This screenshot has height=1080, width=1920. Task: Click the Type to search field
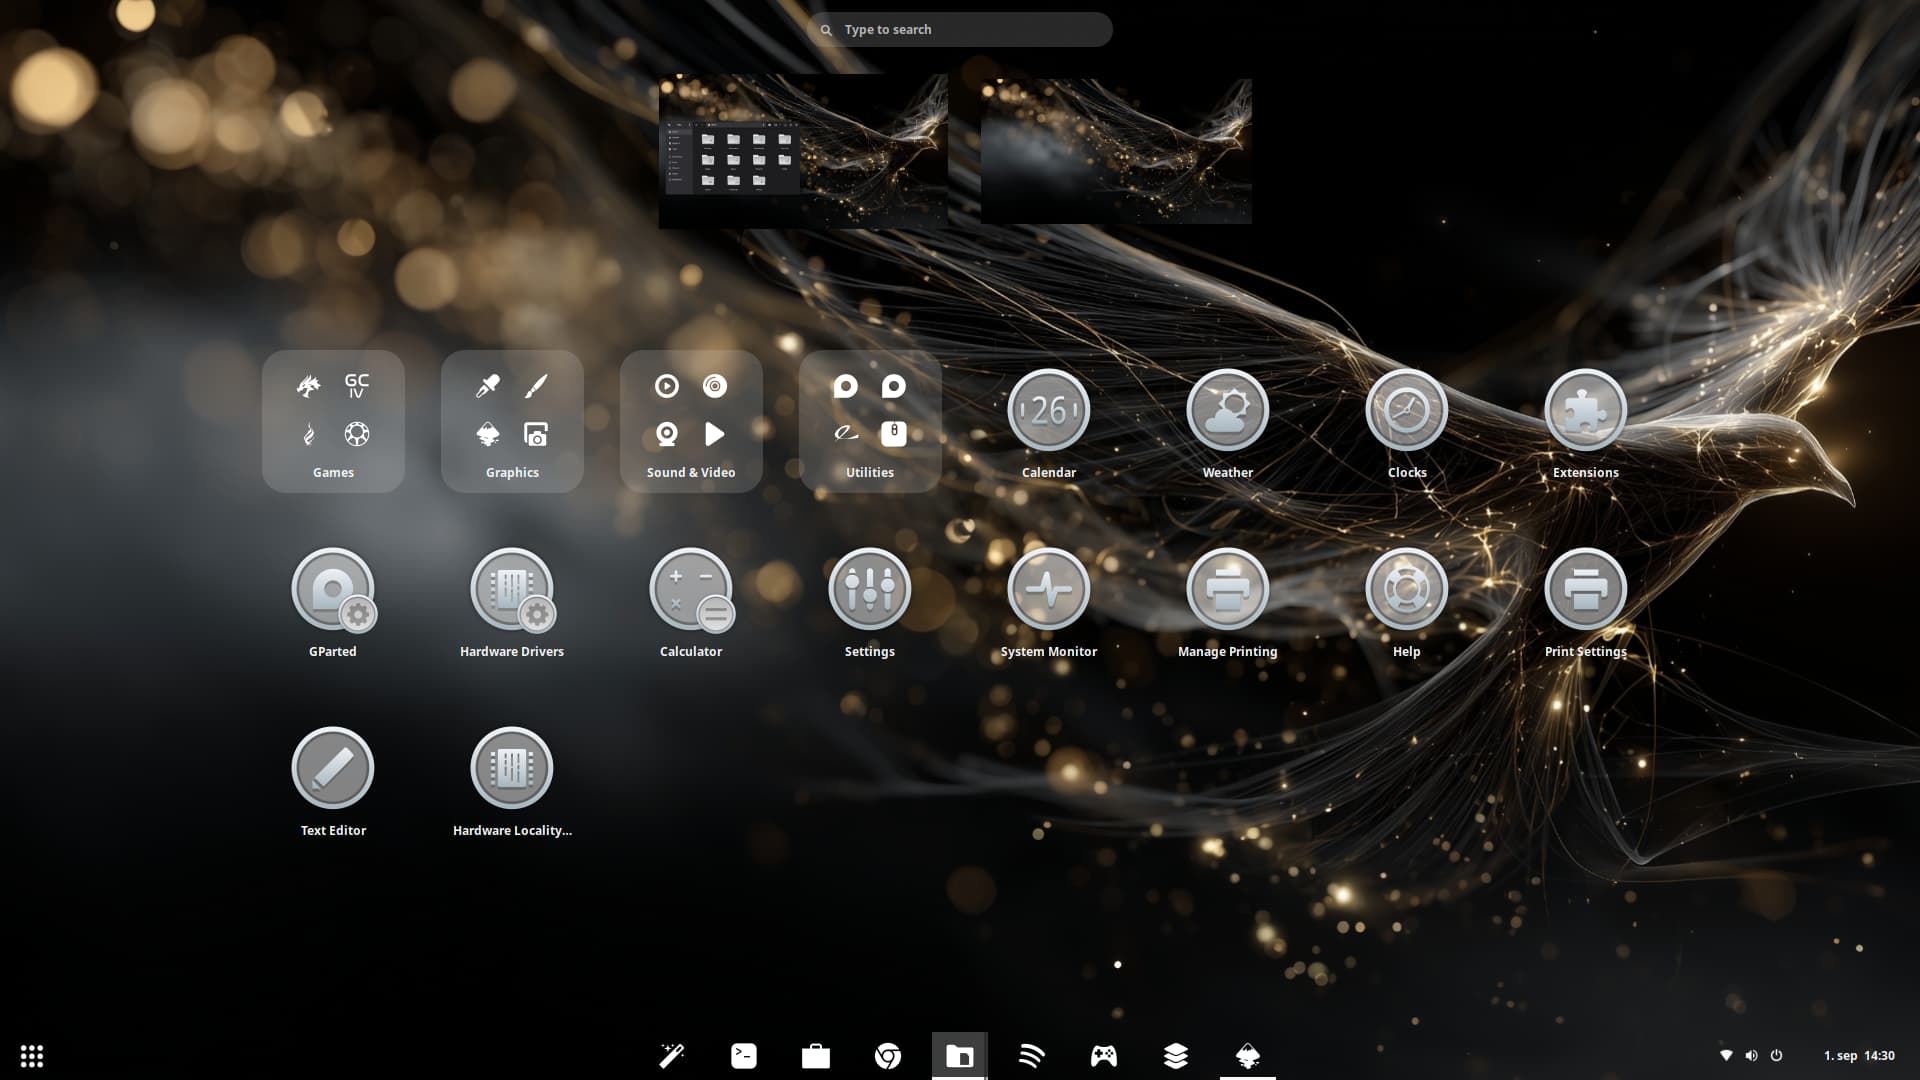(960, 30)
